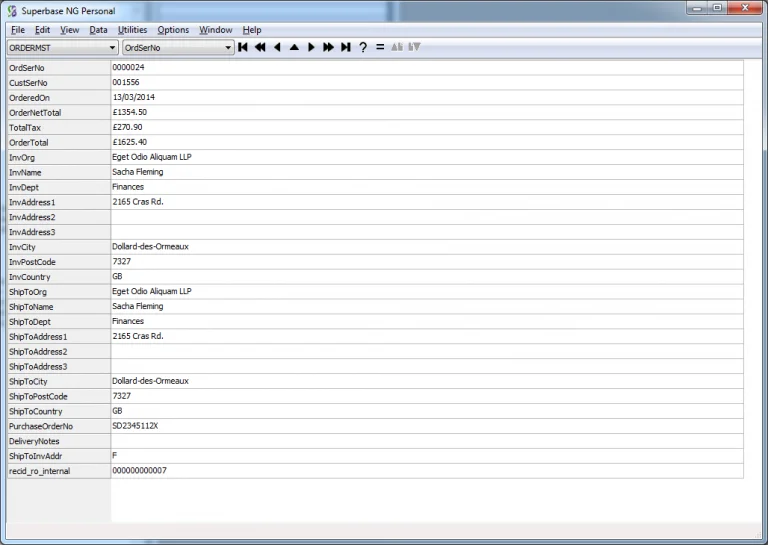The height and width of the screenshot is (545, 768).
Task: Open the Utilities menu
Action: click(x=132, y=30)
